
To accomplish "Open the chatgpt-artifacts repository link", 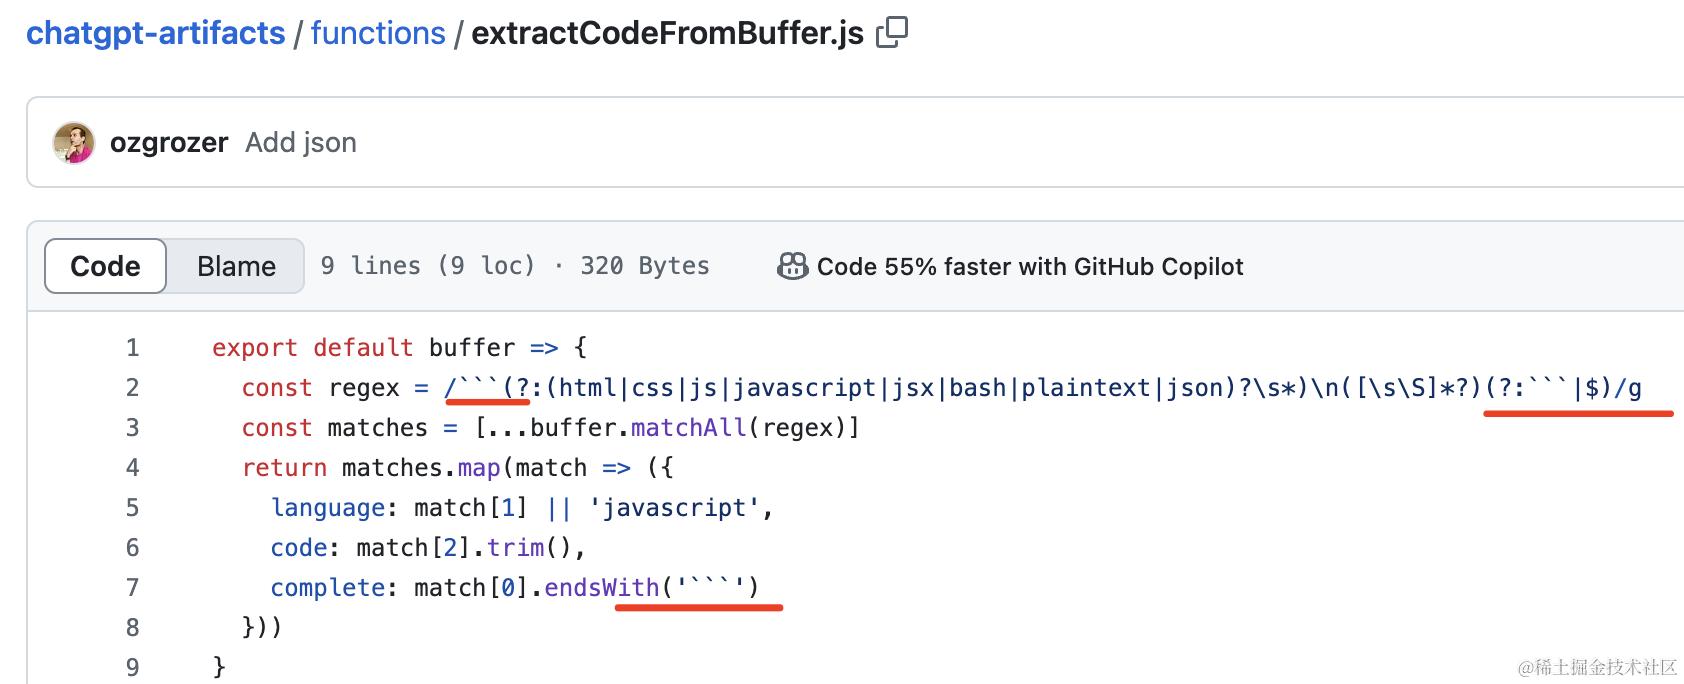I will pyautogui.click(x=155, y=33).
